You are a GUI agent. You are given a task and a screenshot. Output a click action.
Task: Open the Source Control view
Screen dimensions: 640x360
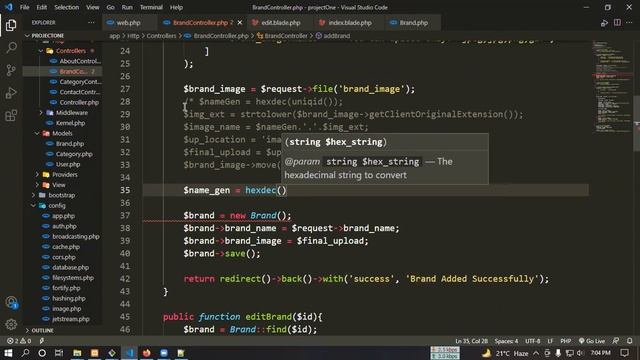(x=11, y=70)
